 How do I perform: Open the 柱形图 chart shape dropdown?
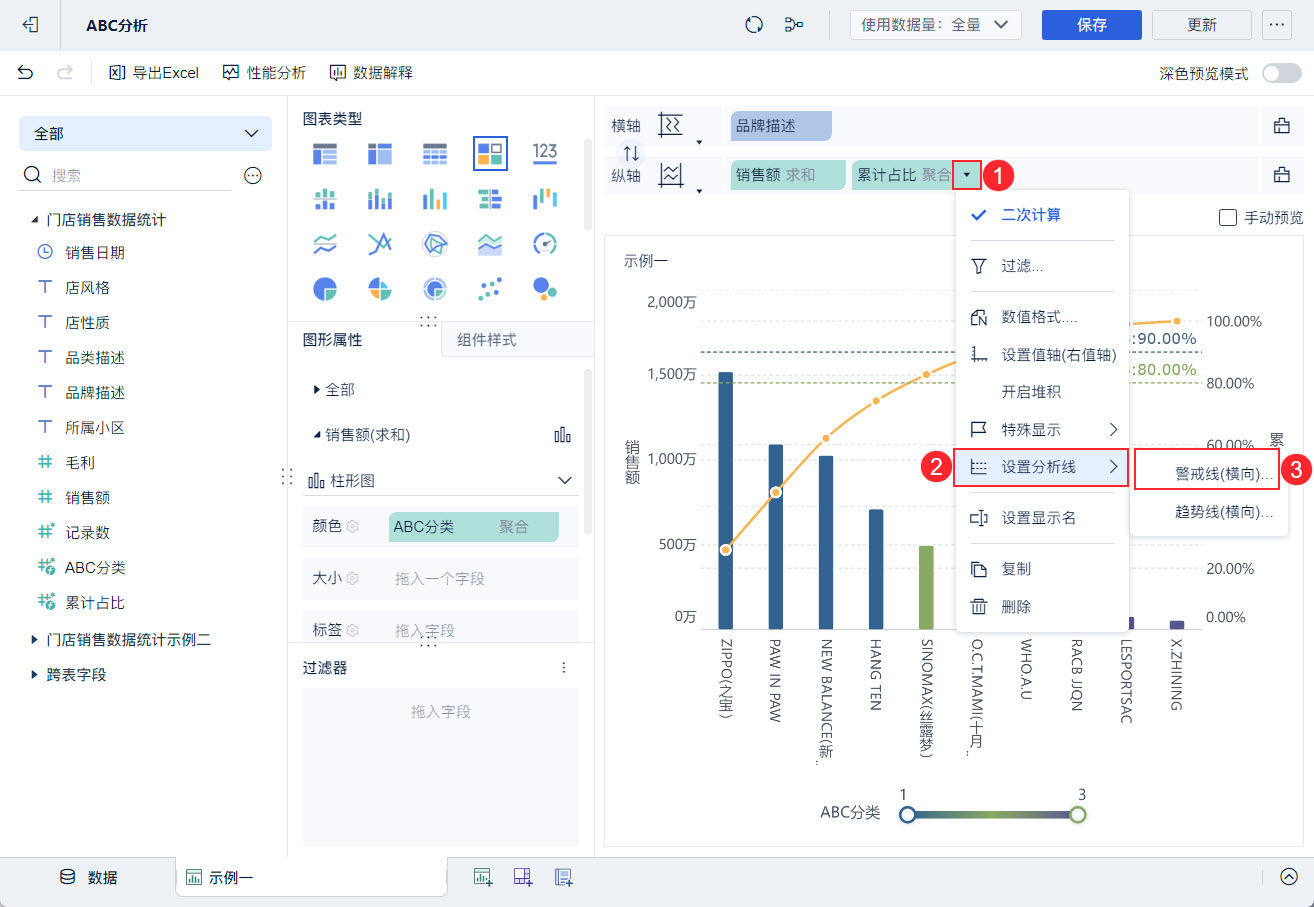coord(440,481)
